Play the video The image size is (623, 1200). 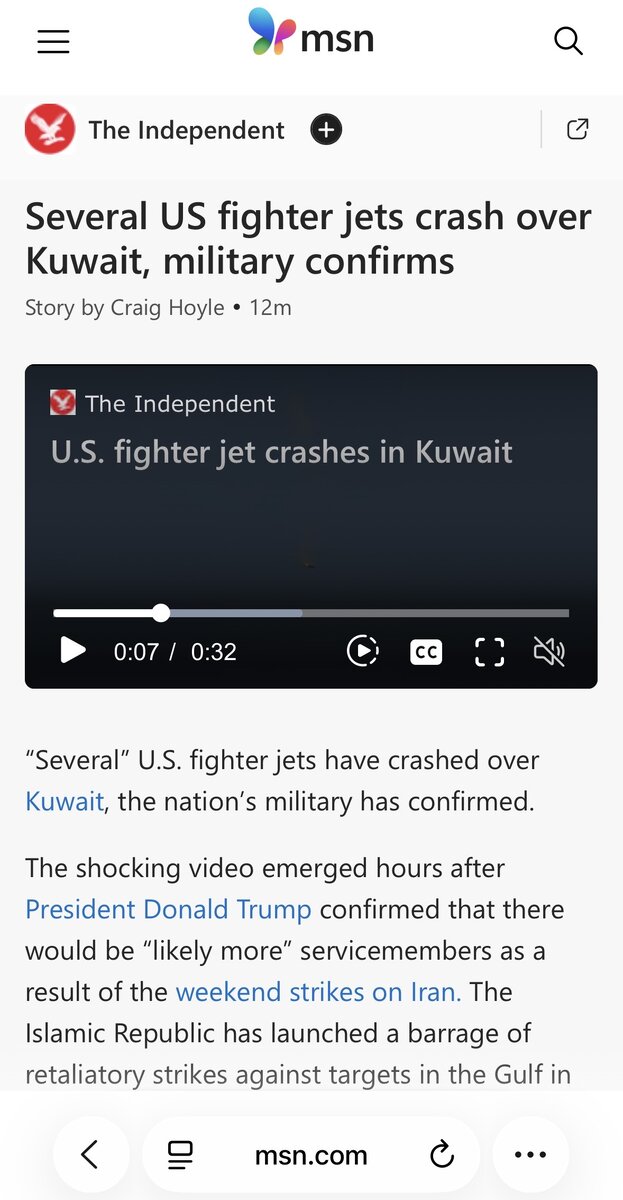(x=73, y=651)
